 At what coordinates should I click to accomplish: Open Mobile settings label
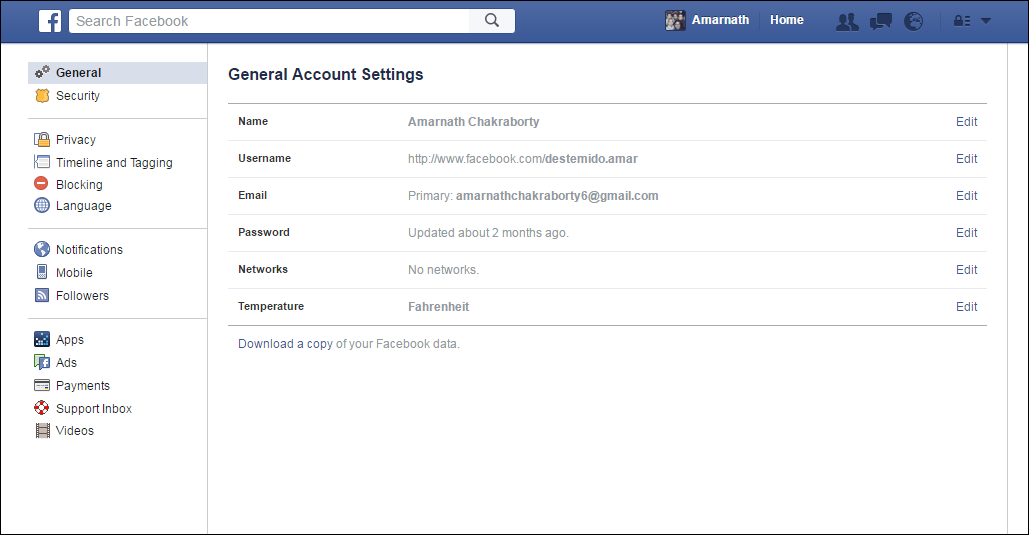74,272
